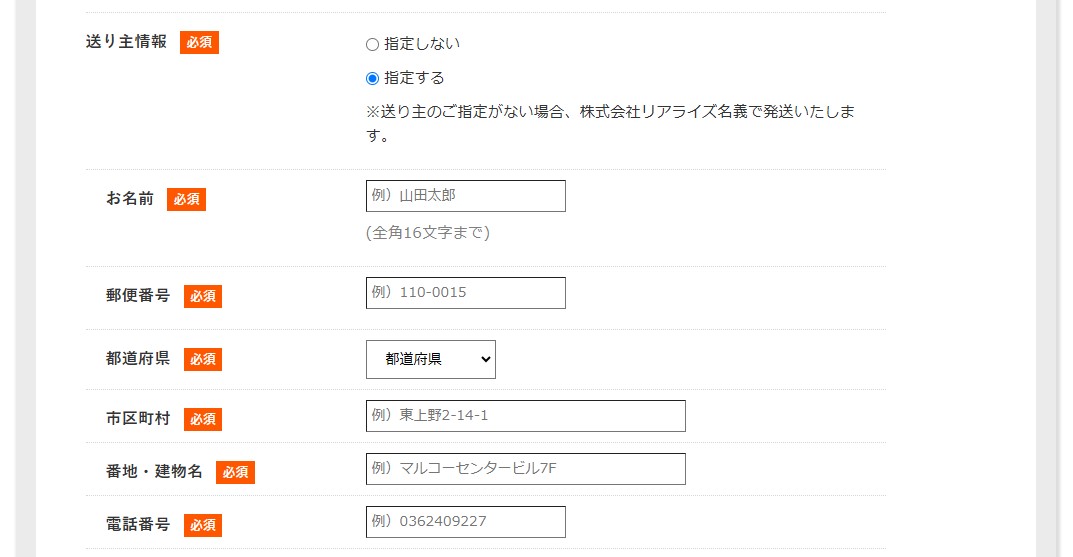
Task: Click the 必須 badge beside 市区町村
Action: point(203,419)
